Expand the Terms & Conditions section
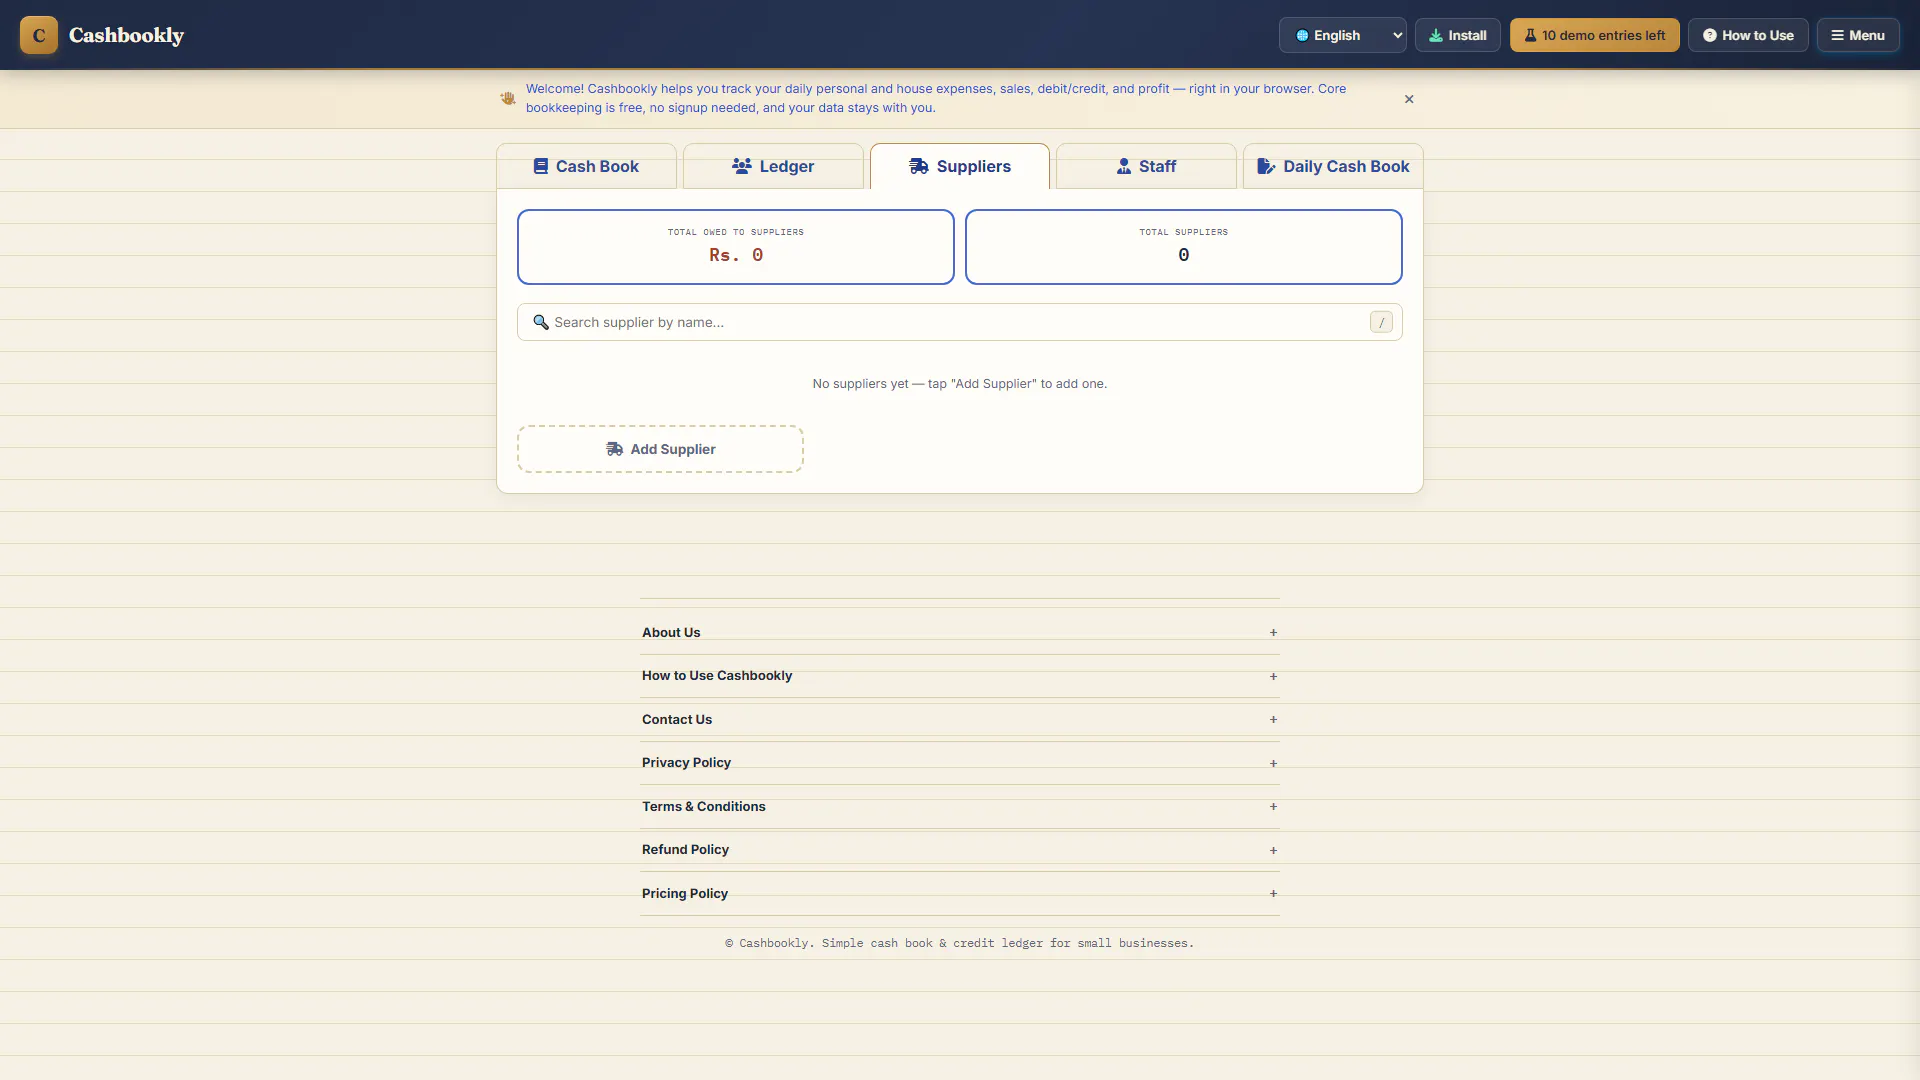 click(x=960, y=807)
